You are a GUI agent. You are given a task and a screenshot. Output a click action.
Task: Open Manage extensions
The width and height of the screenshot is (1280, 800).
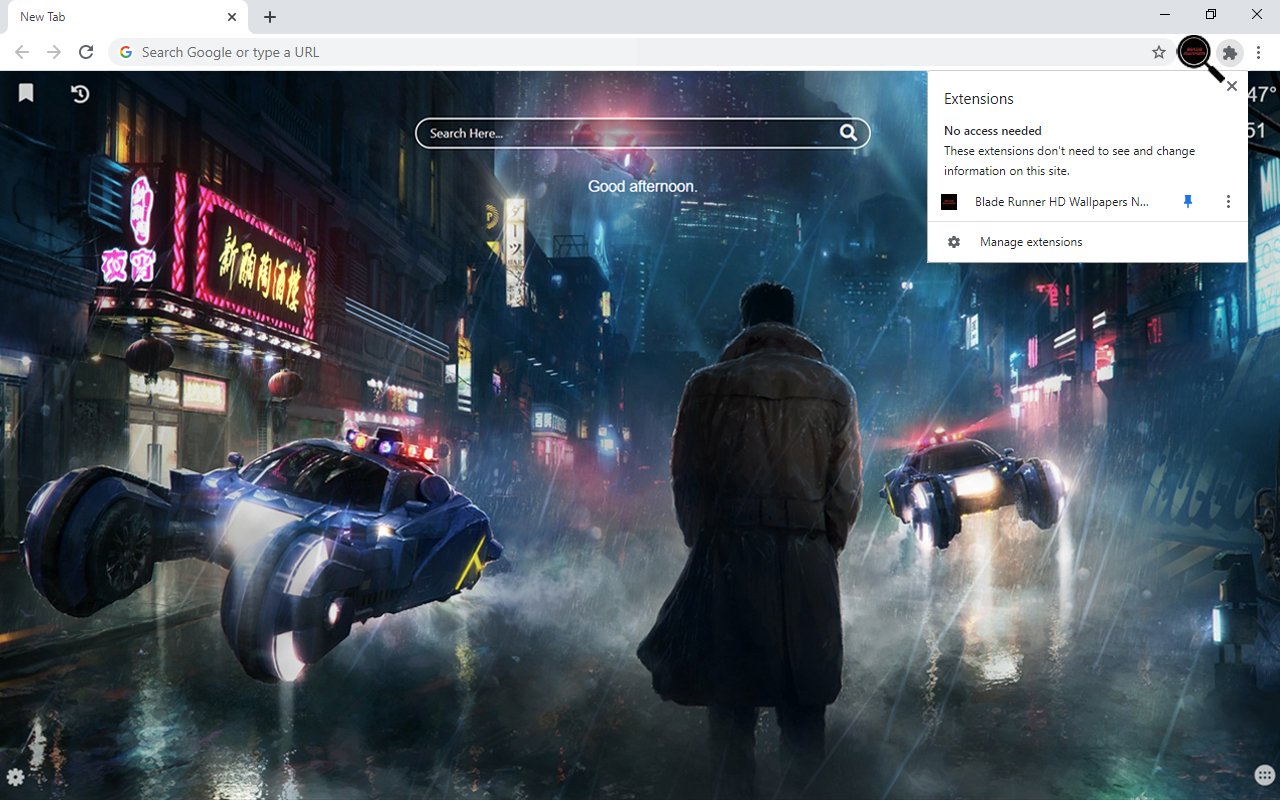[x=1087, y=242]
